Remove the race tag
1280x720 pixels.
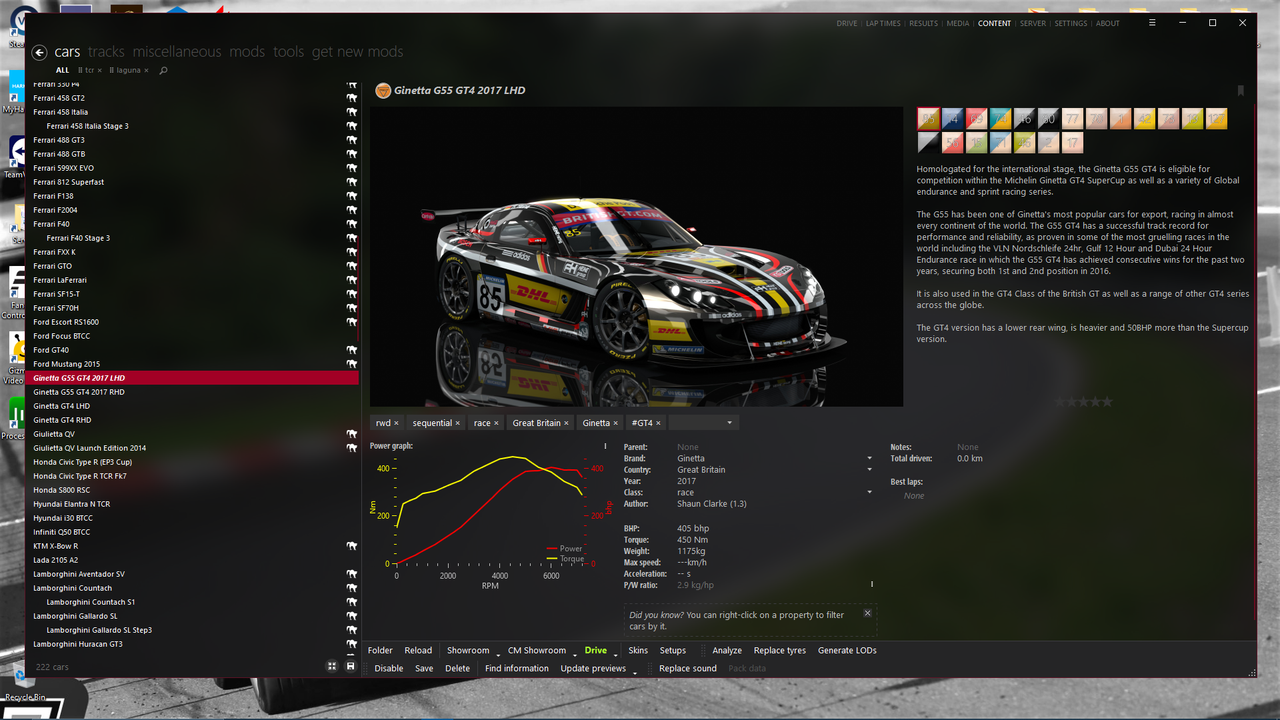[x=496, y=423]
